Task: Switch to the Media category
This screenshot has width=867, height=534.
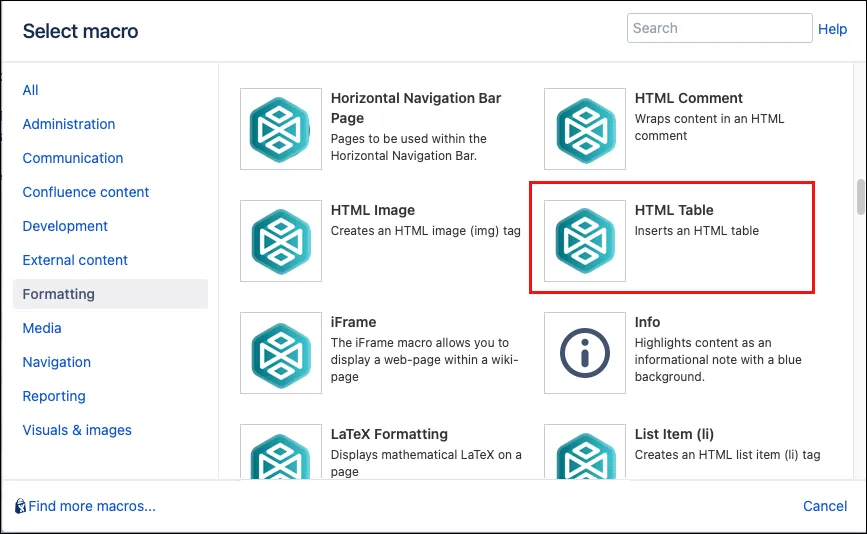Action: [x=42, y=328]
